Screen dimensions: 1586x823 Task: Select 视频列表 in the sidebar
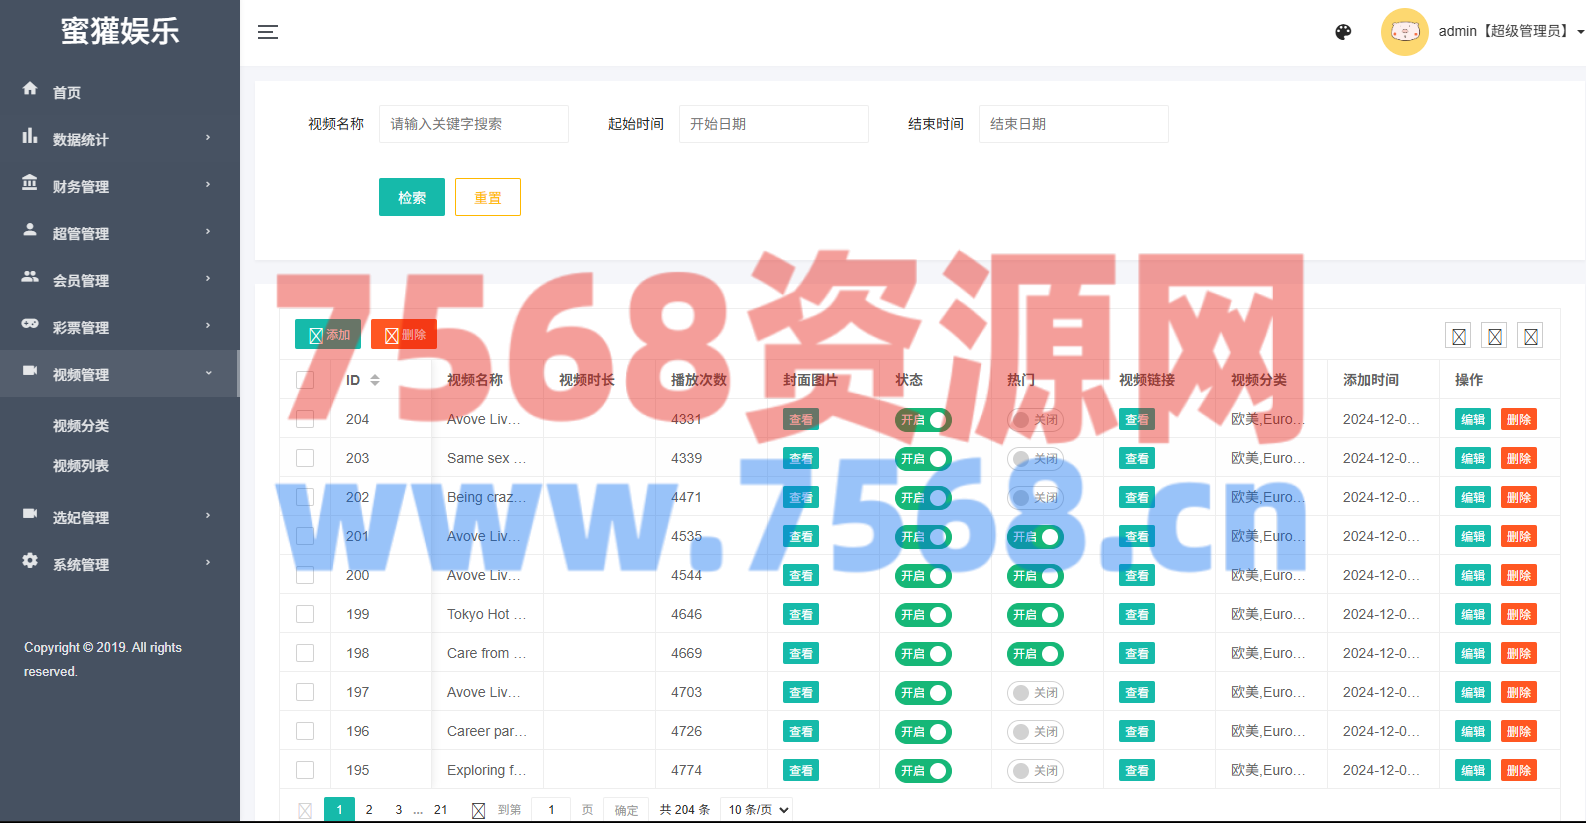coord(81,466)
